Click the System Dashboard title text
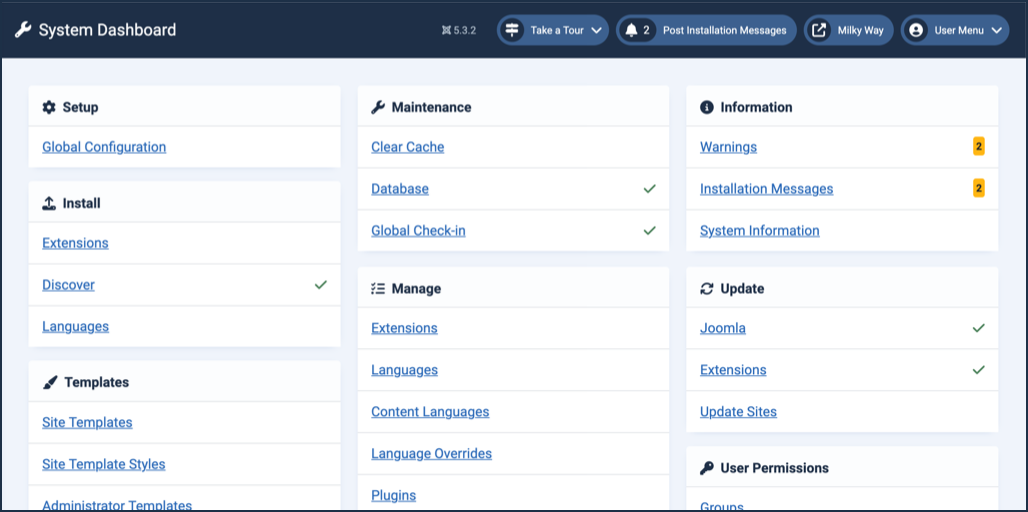 point(108,30)
